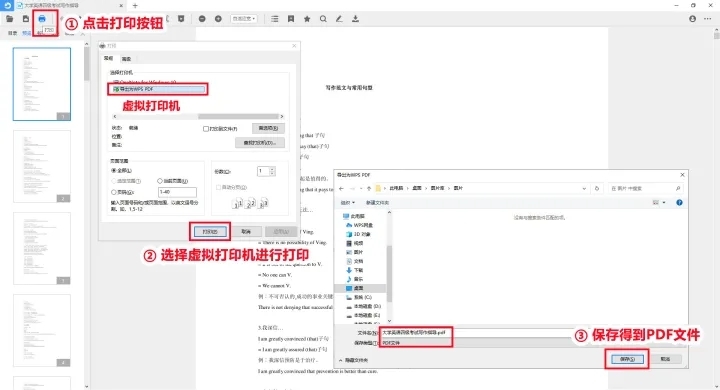720x390 pixels.
Task: Click the app home icon at top left
Action: tap(6, 6)
